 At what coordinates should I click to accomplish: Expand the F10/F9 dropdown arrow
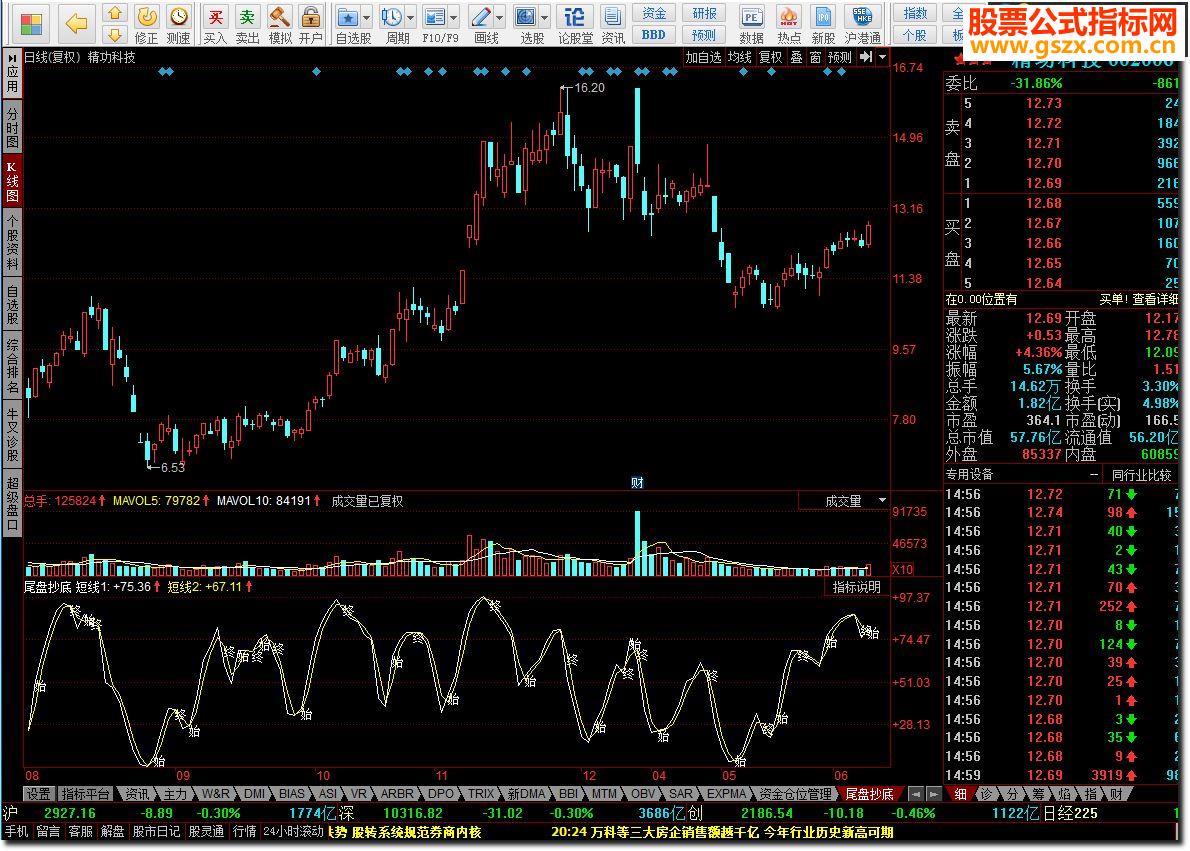coord(455,17)
